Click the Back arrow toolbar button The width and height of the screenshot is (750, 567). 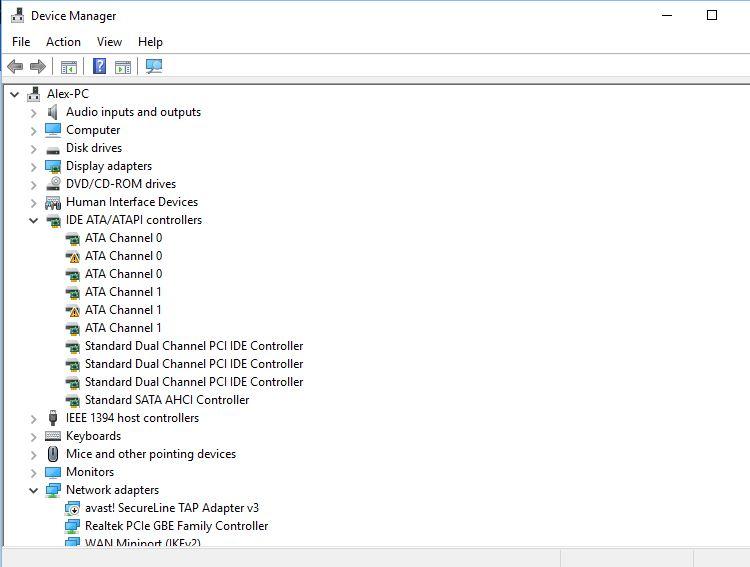click(15, 66)
